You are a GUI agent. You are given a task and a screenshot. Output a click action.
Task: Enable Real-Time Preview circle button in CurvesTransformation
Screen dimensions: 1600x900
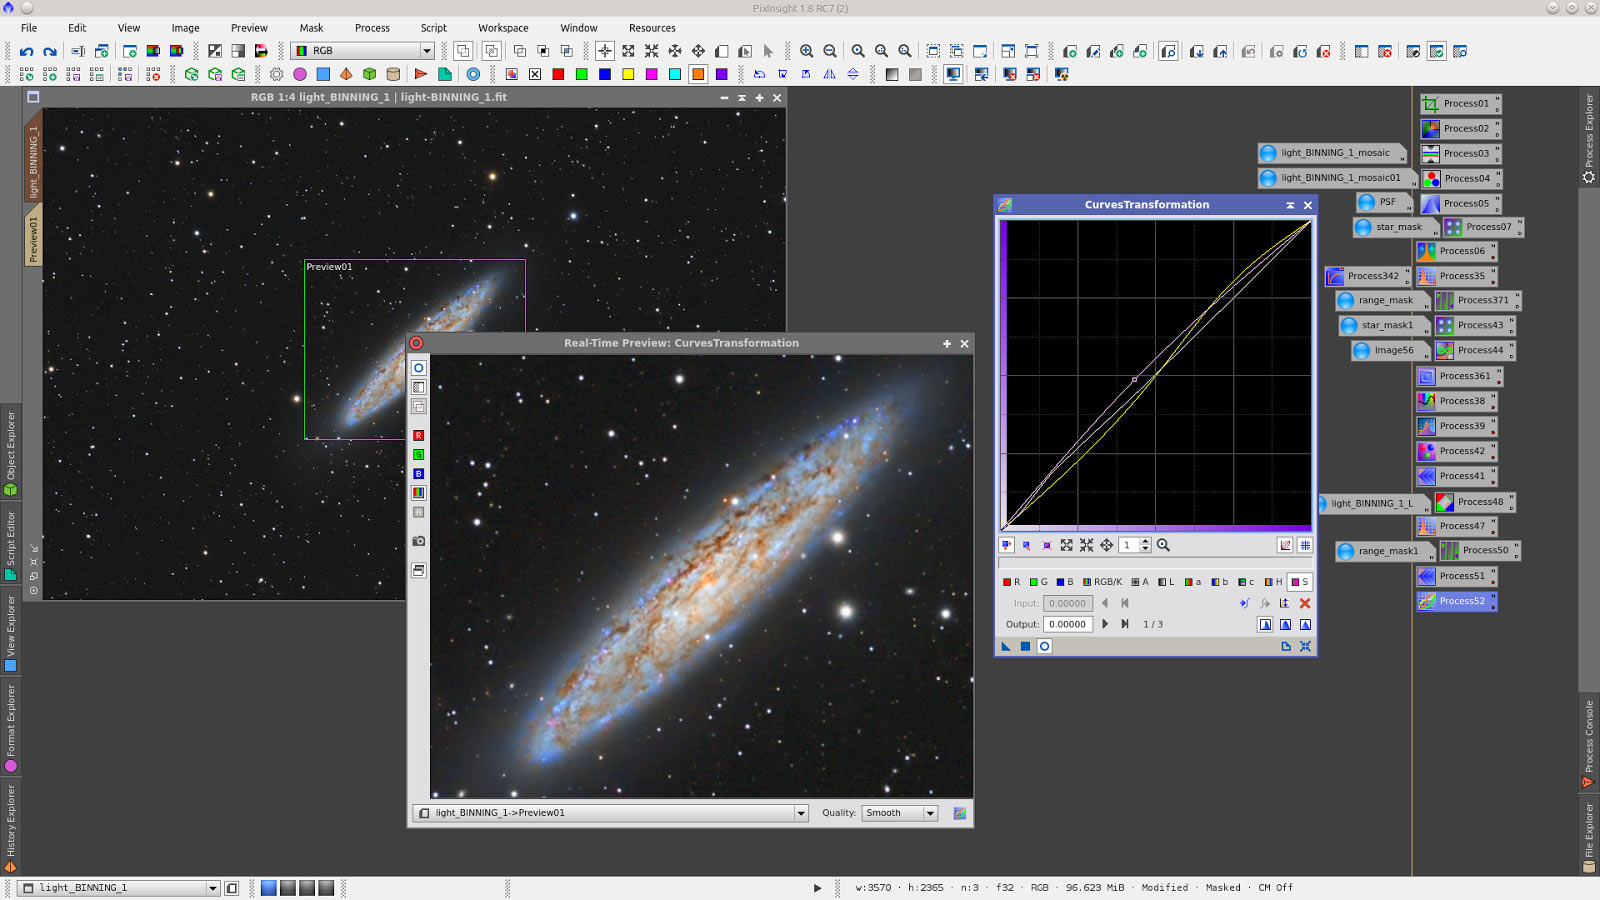tap(1044, 646)
